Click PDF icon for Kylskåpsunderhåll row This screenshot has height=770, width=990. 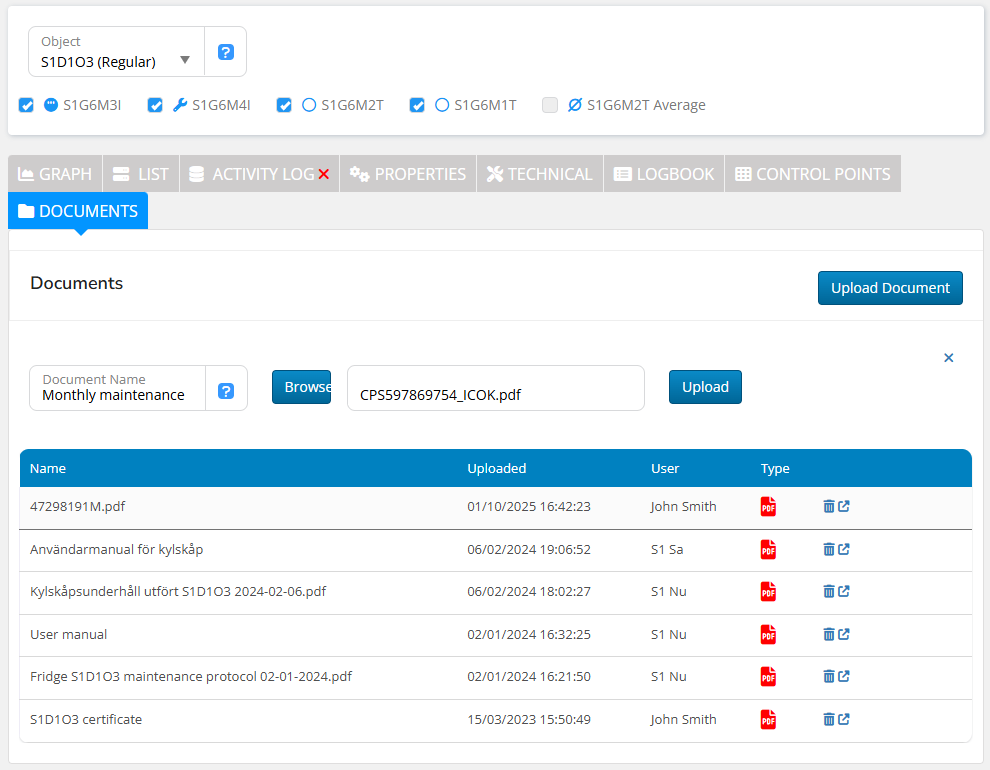(x=768, y=592)
